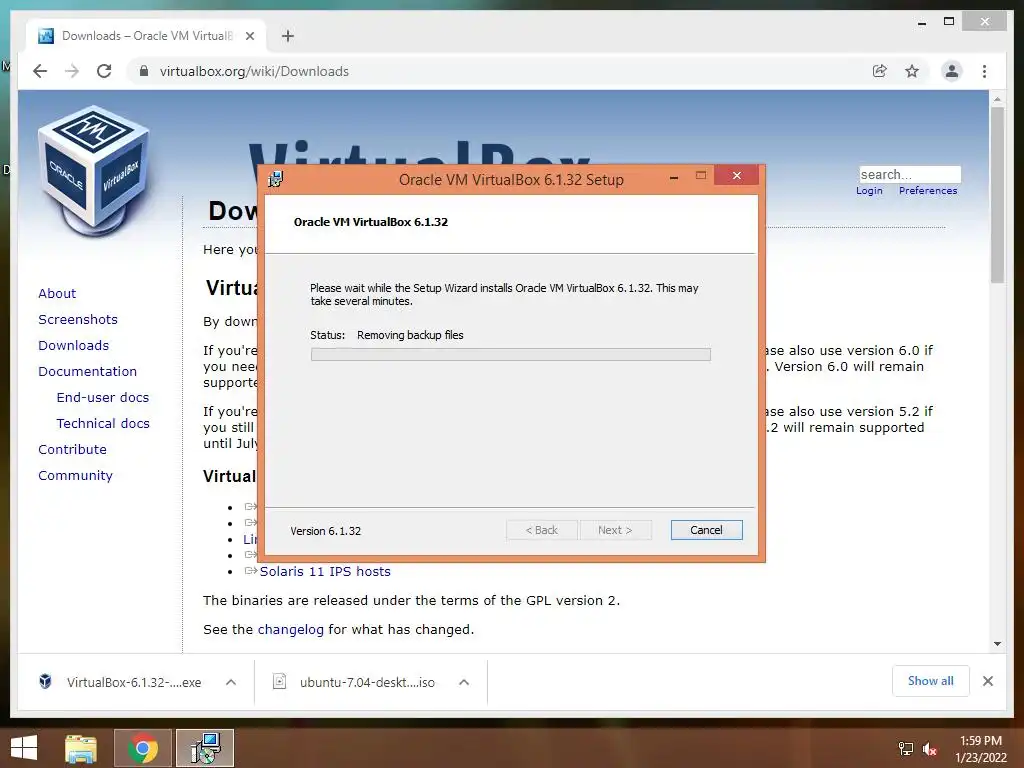Close the Downloads – Oracle VM VirtualBox tab
Screen dimensions: 1024x768
[x=249, y=36]
